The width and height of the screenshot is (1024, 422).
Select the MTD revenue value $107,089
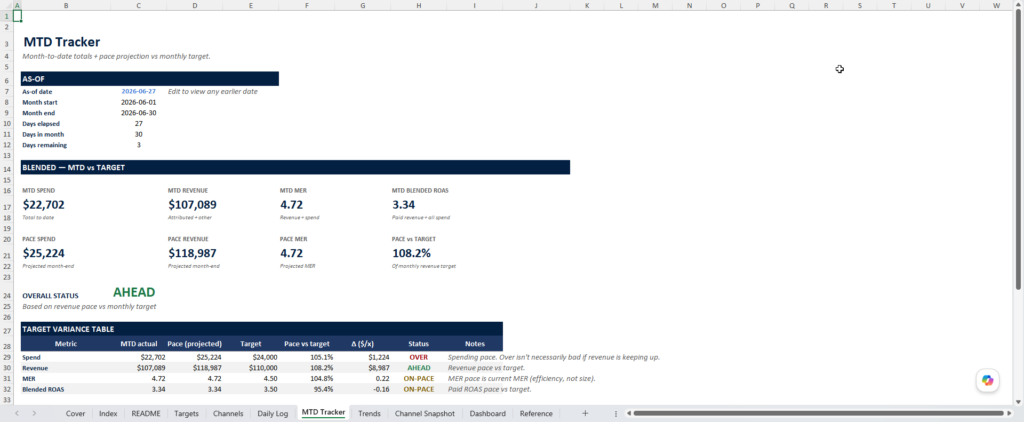tap(192, 205)
